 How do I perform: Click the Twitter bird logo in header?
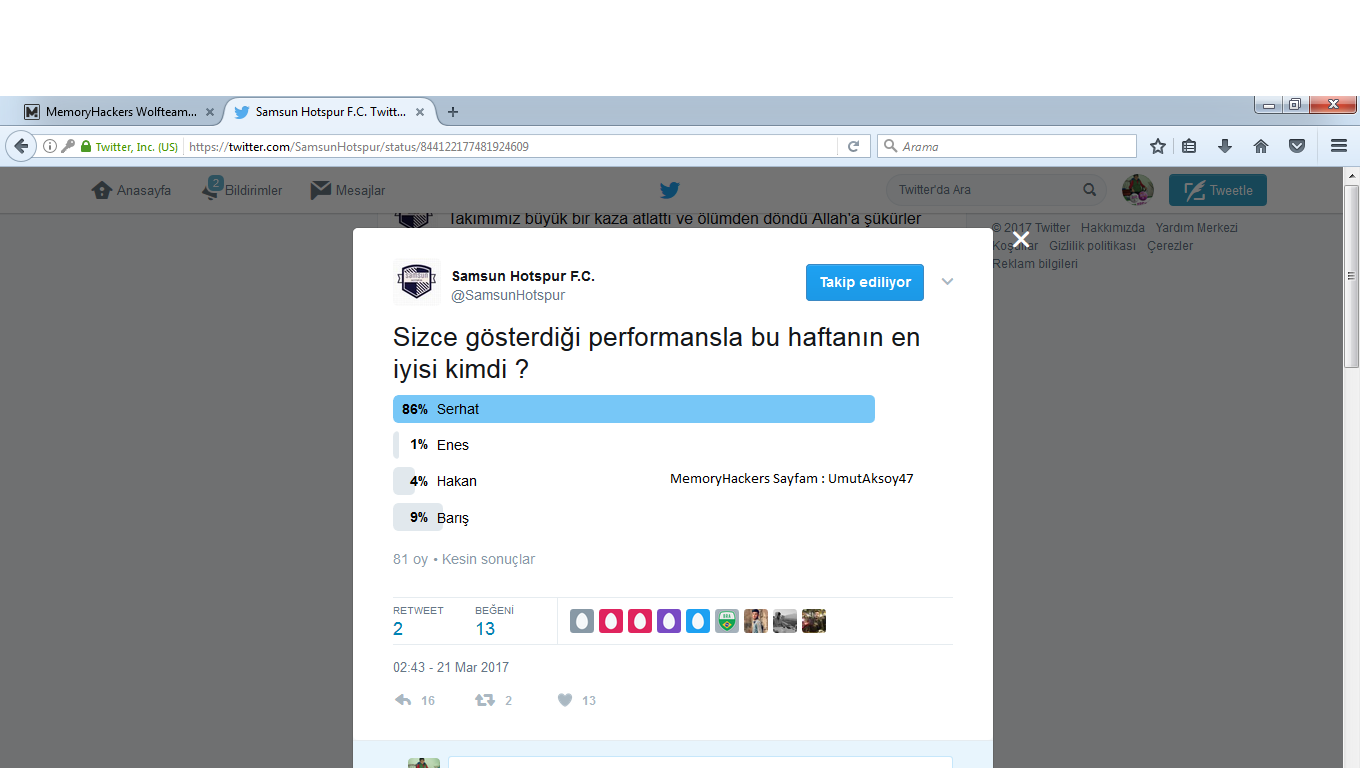[x=670, y=190]
